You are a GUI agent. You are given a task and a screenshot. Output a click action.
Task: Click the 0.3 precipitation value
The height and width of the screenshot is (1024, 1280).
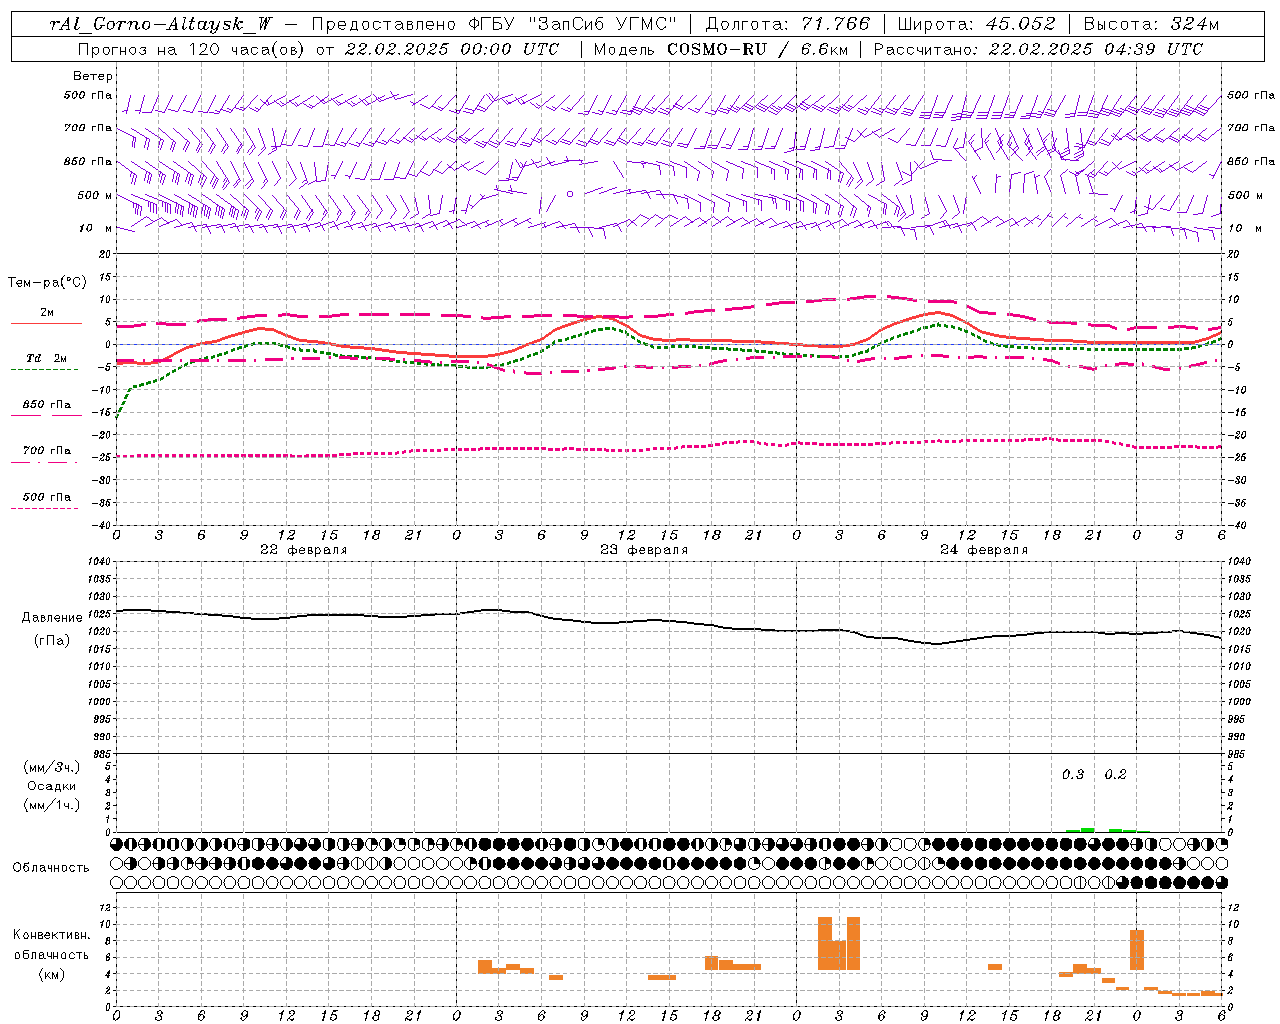tap(1073, 775)
